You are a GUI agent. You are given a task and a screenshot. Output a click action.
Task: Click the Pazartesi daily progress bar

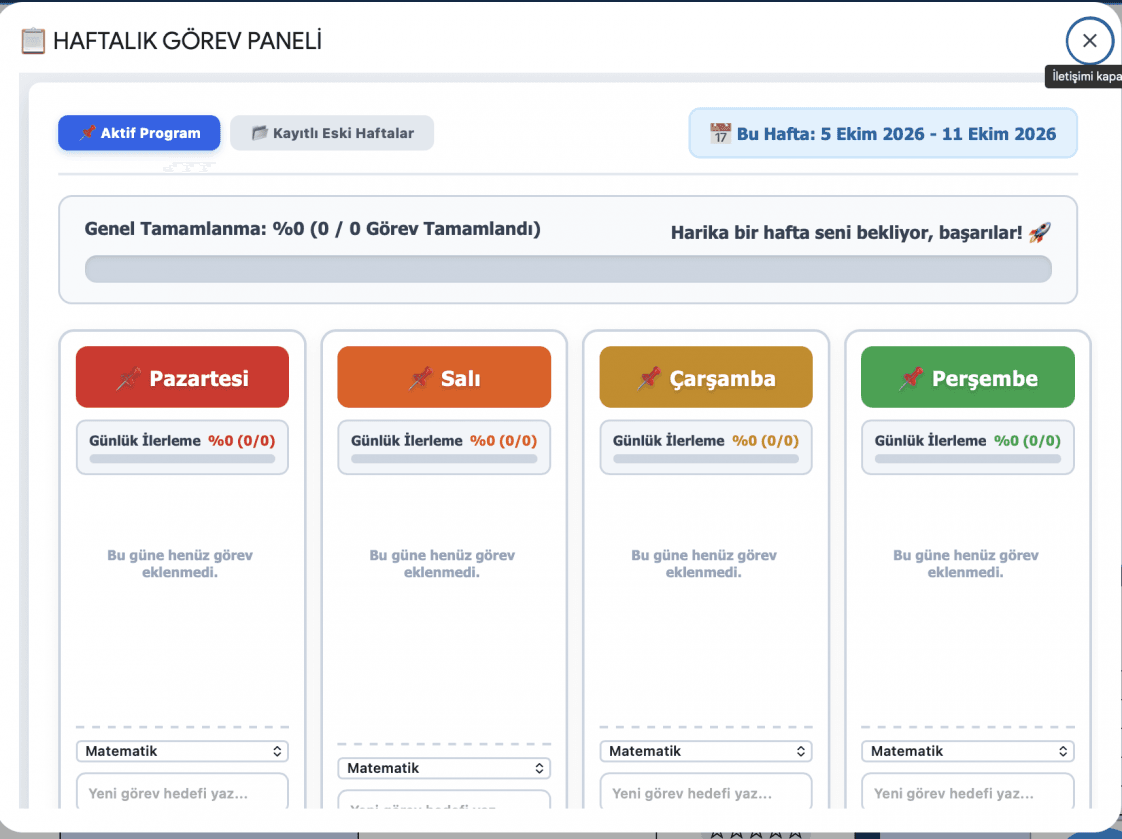pos(182,459)
